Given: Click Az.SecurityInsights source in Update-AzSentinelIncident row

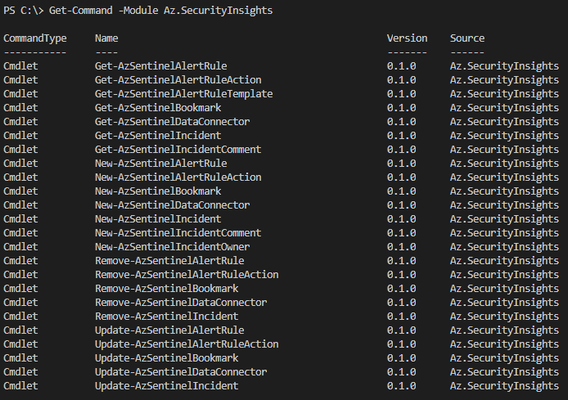Looking at the screenshot, I should 504,386.
